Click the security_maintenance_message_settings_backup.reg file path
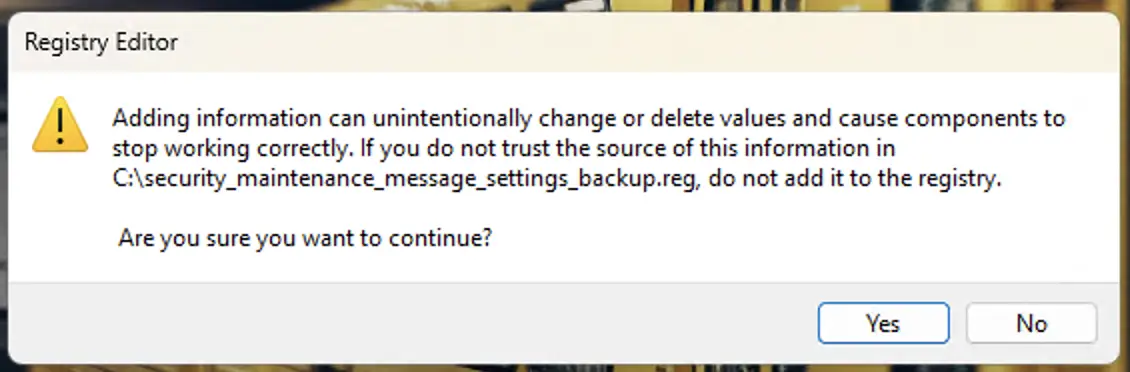The image size is (1130, 372). coord(406,180)
